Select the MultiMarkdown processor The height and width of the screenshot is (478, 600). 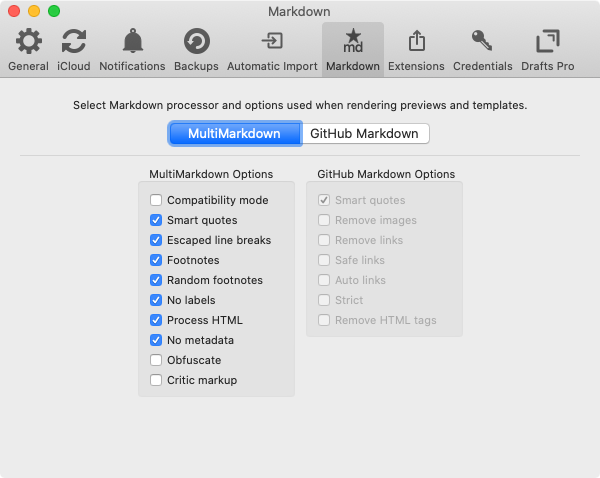click(235, 134)
